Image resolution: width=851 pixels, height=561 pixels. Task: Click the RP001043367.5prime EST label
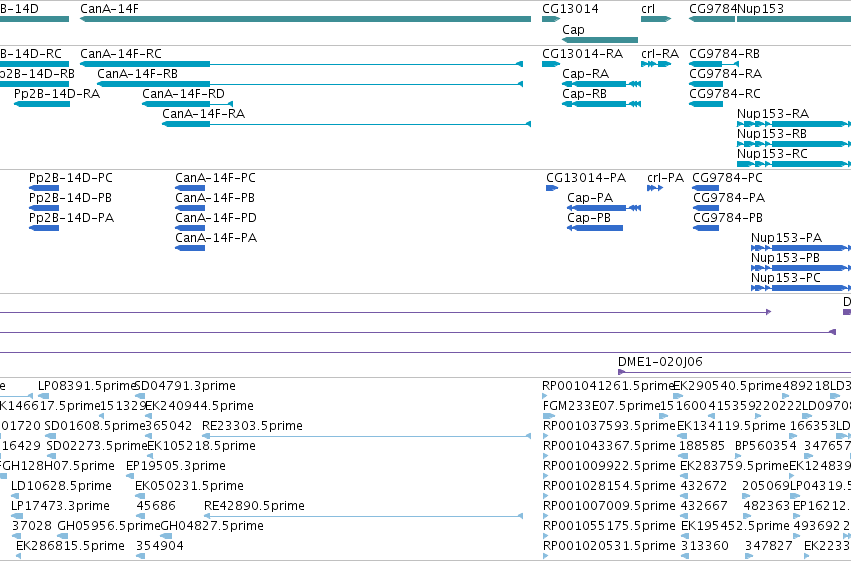click(609, 446)
